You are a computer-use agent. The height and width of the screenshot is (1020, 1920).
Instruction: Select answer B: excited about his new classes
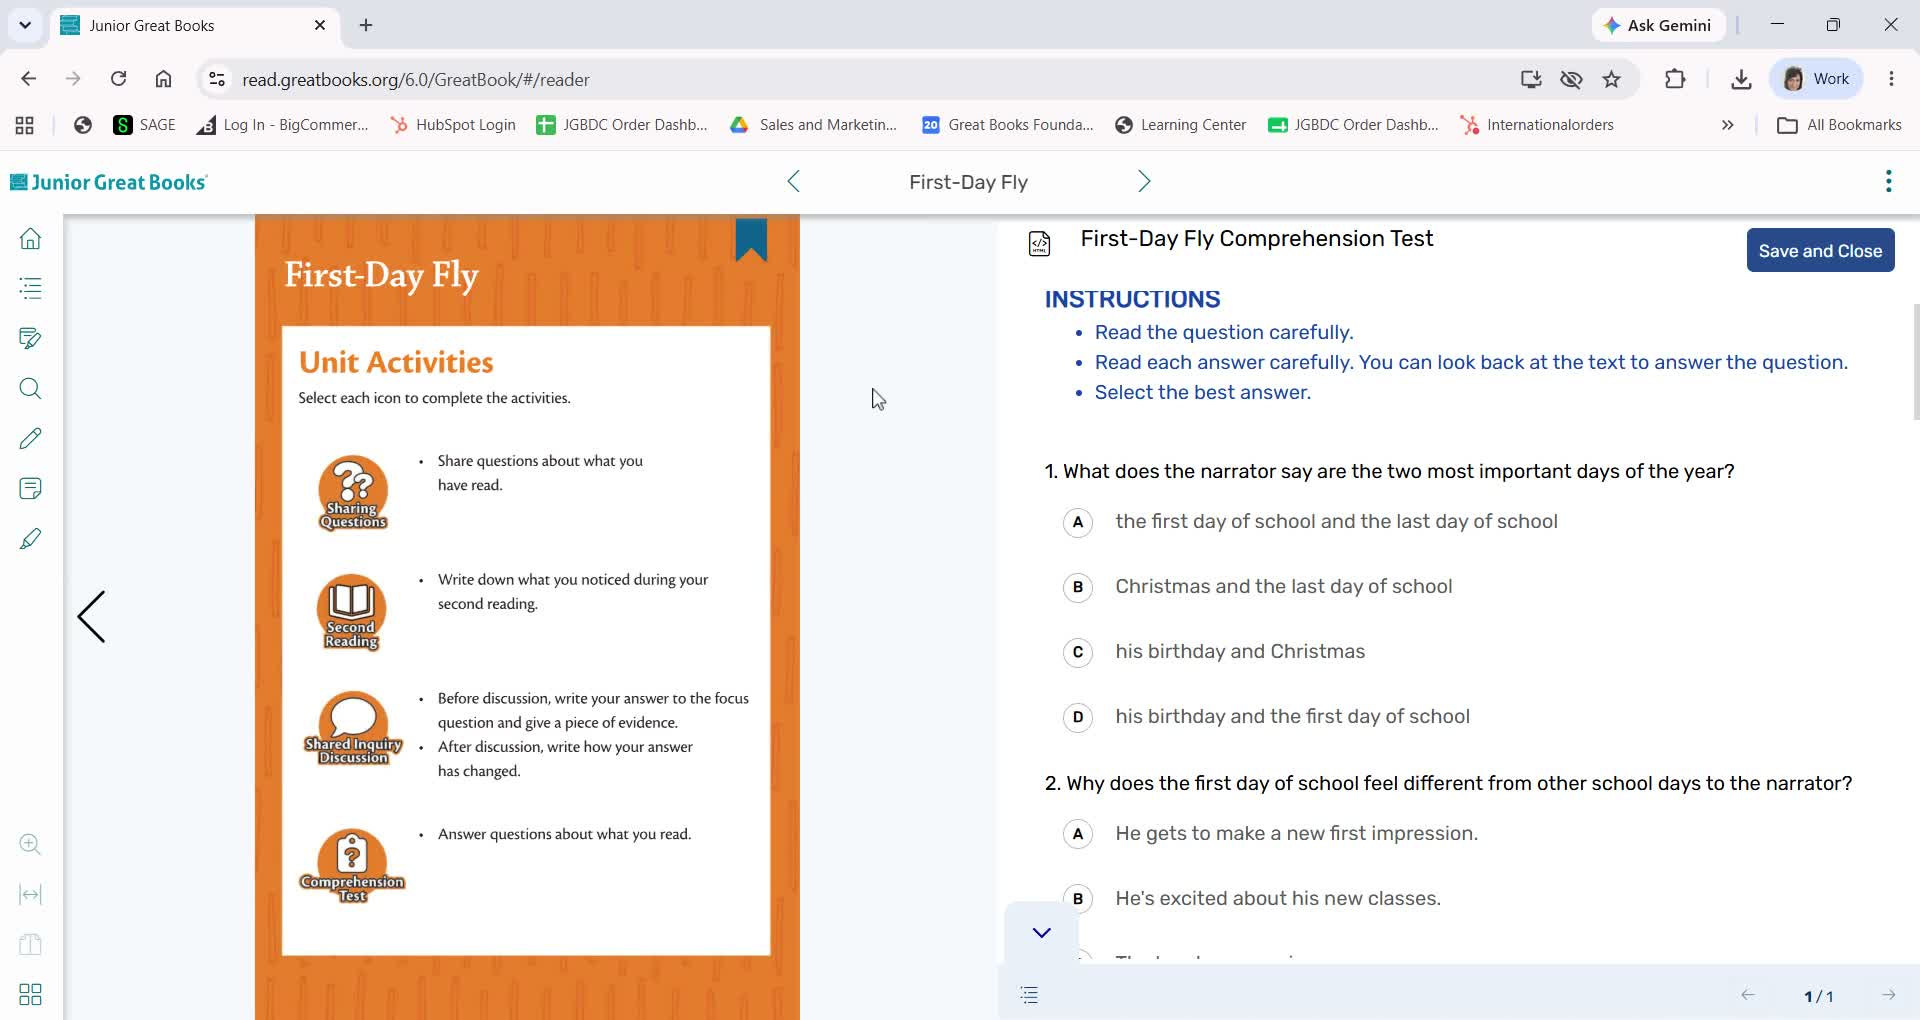[1078, 899]
